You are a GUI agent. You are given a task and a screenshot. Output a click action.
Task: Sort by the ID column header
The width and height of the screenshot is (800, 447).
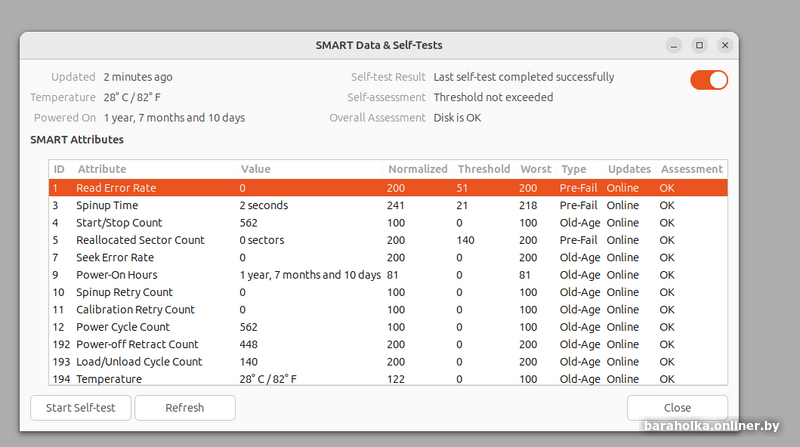pos(59,169)
